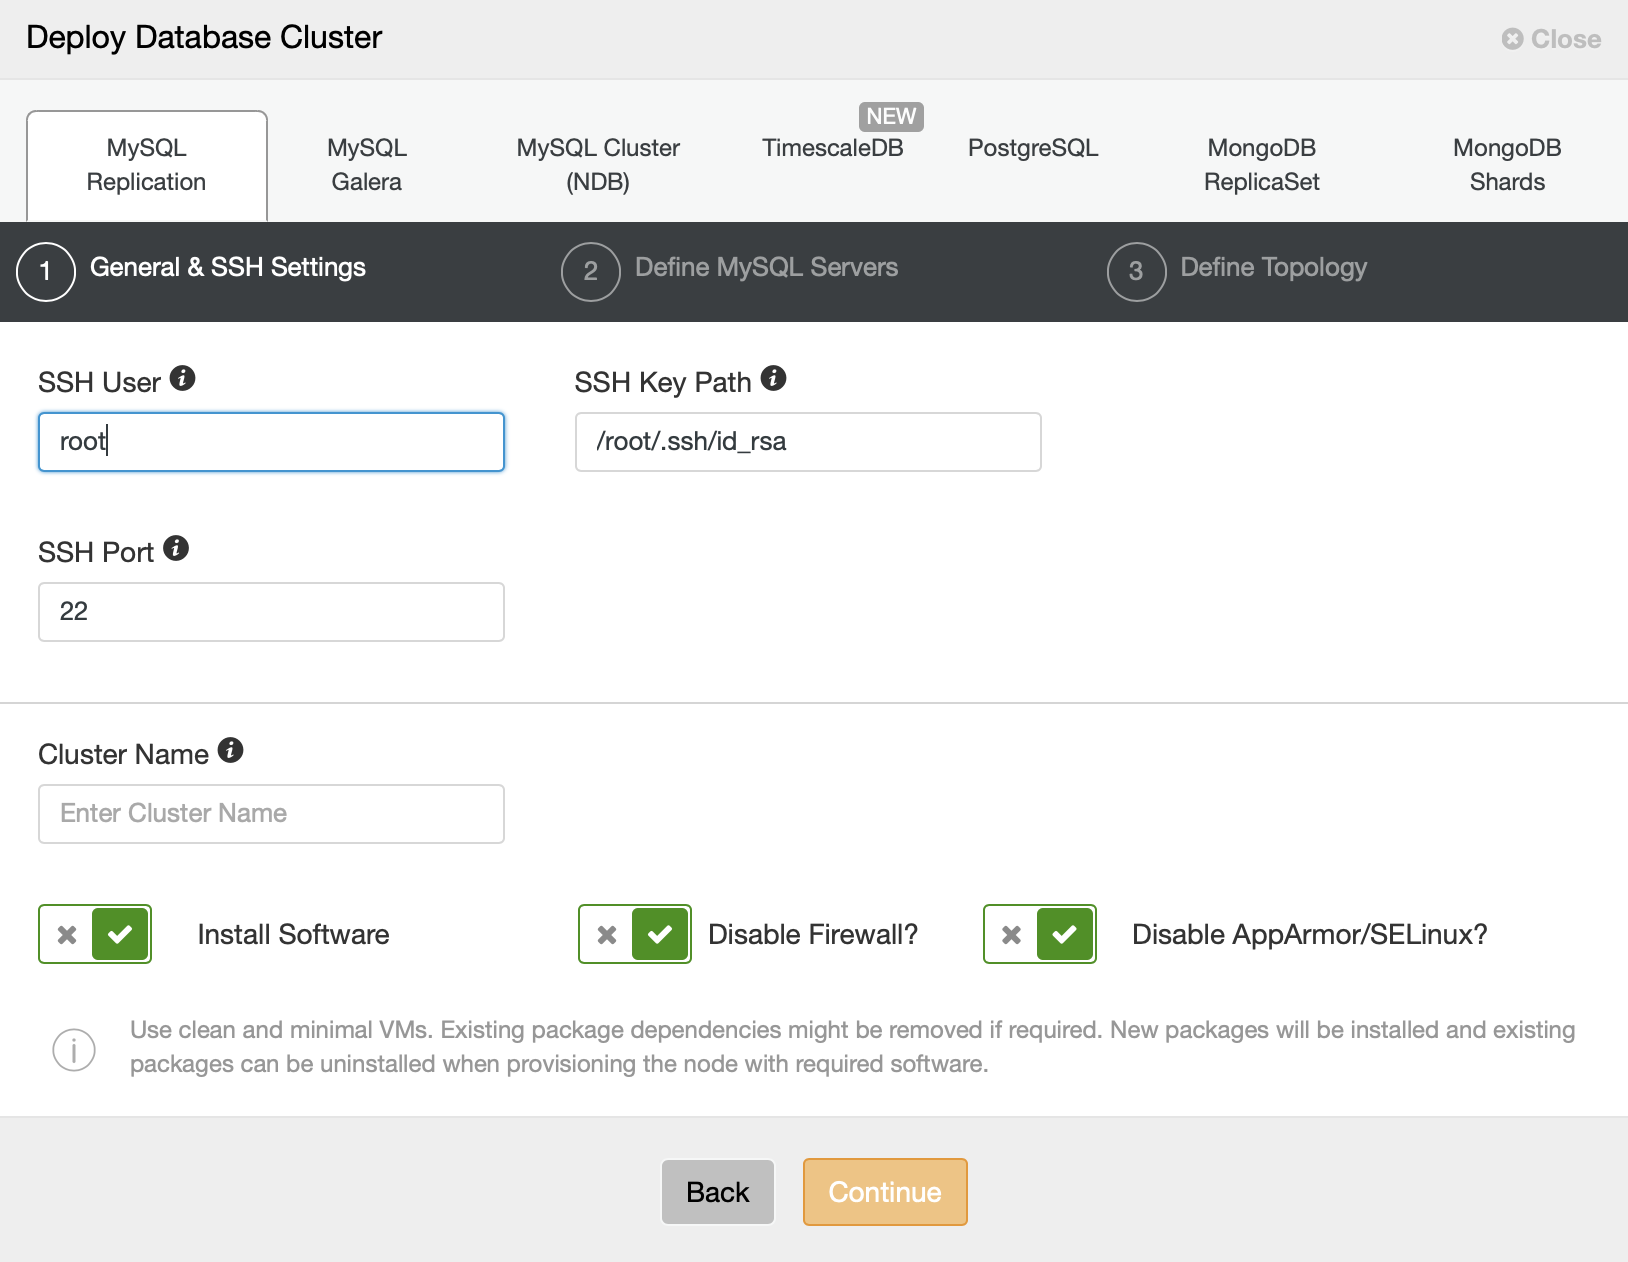Screen dimensions: 1628x1262
Task: Open the MongoDB Shards tab
Action: (x=1507, y=165)
